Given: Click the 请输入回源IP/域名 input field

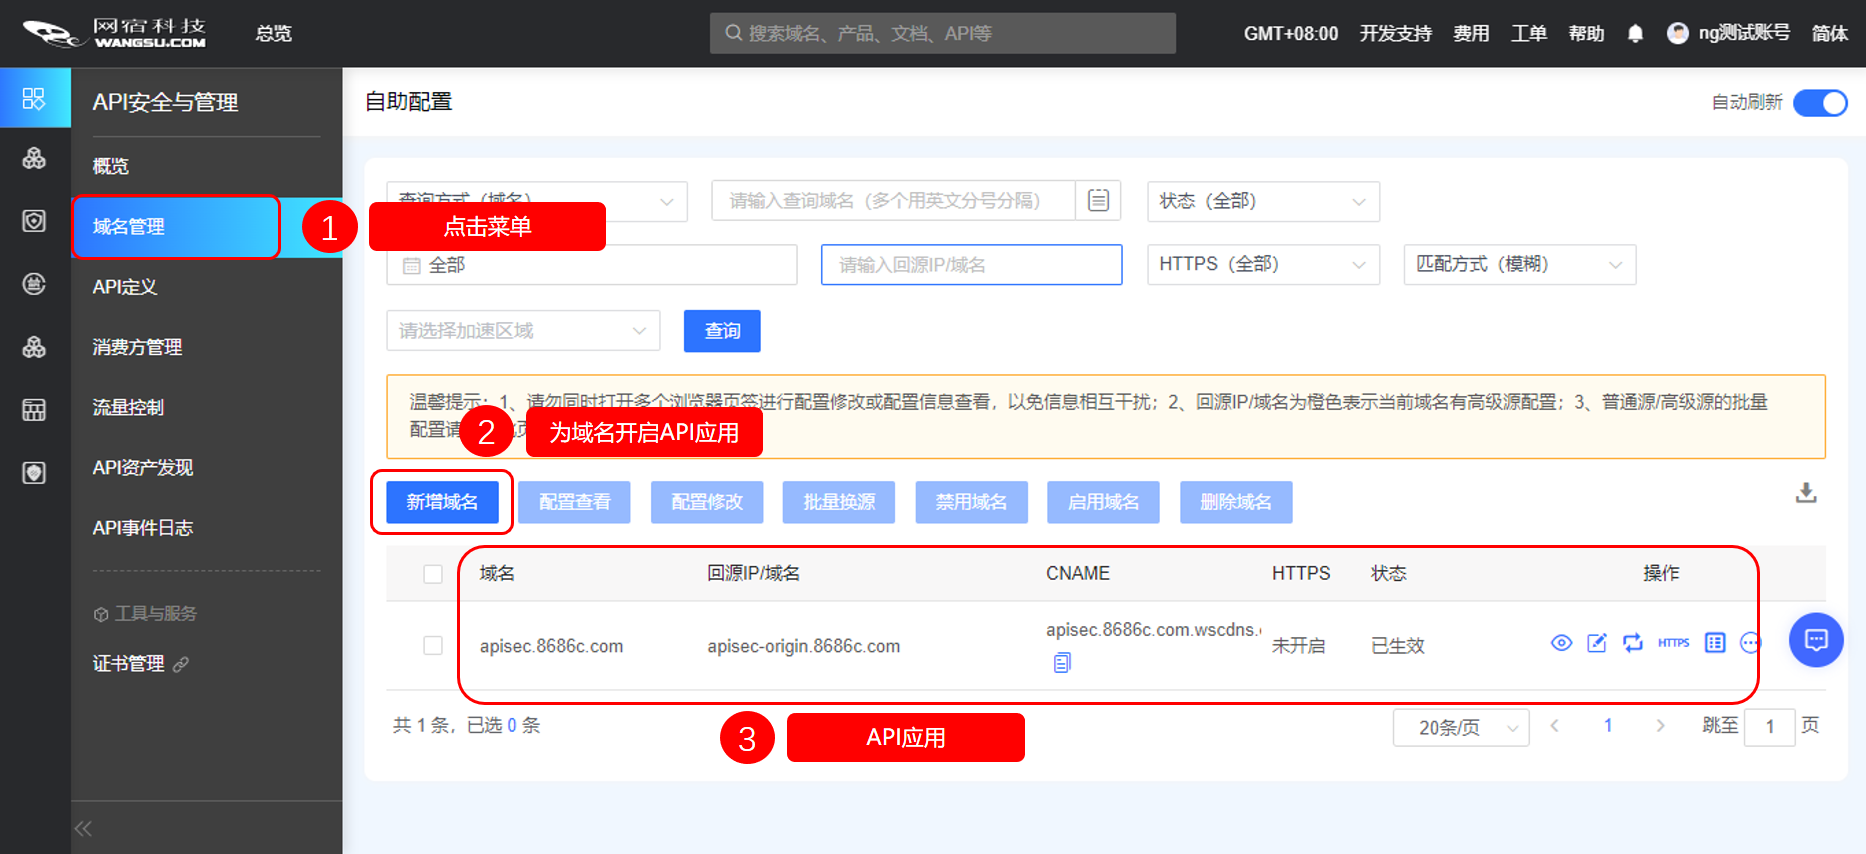Looking at the screenshot, I should 971,265.
